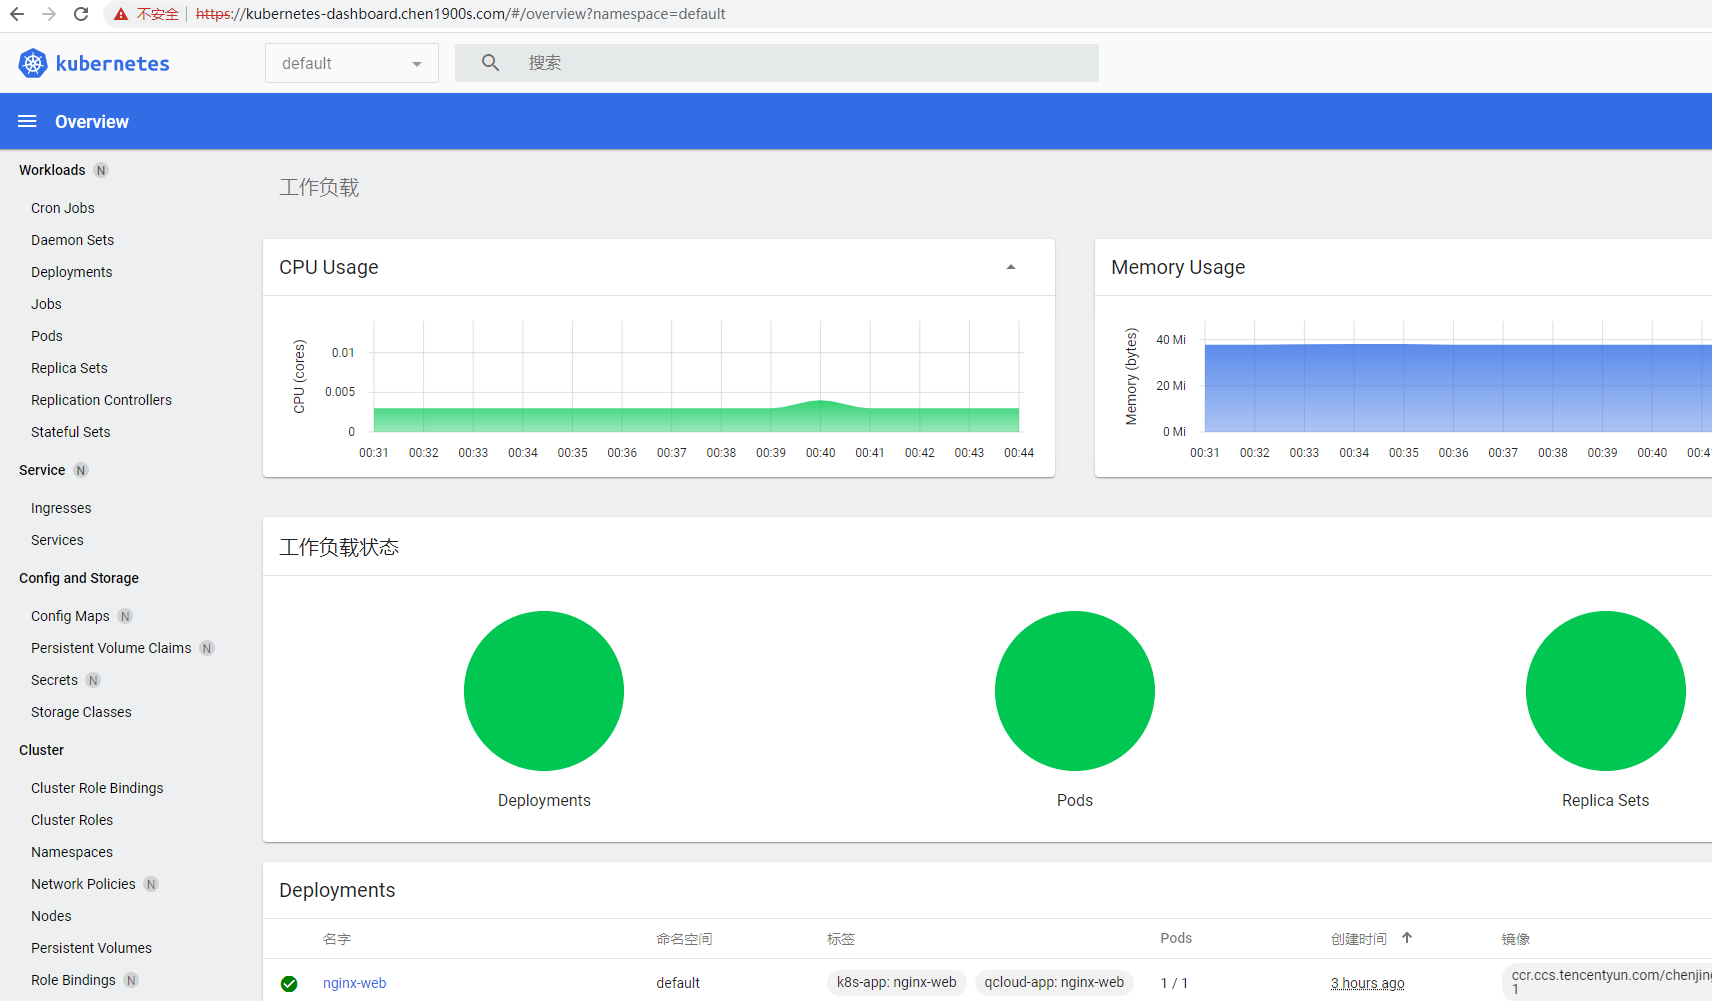Click the insecure connection warning icon

[121, 14]
